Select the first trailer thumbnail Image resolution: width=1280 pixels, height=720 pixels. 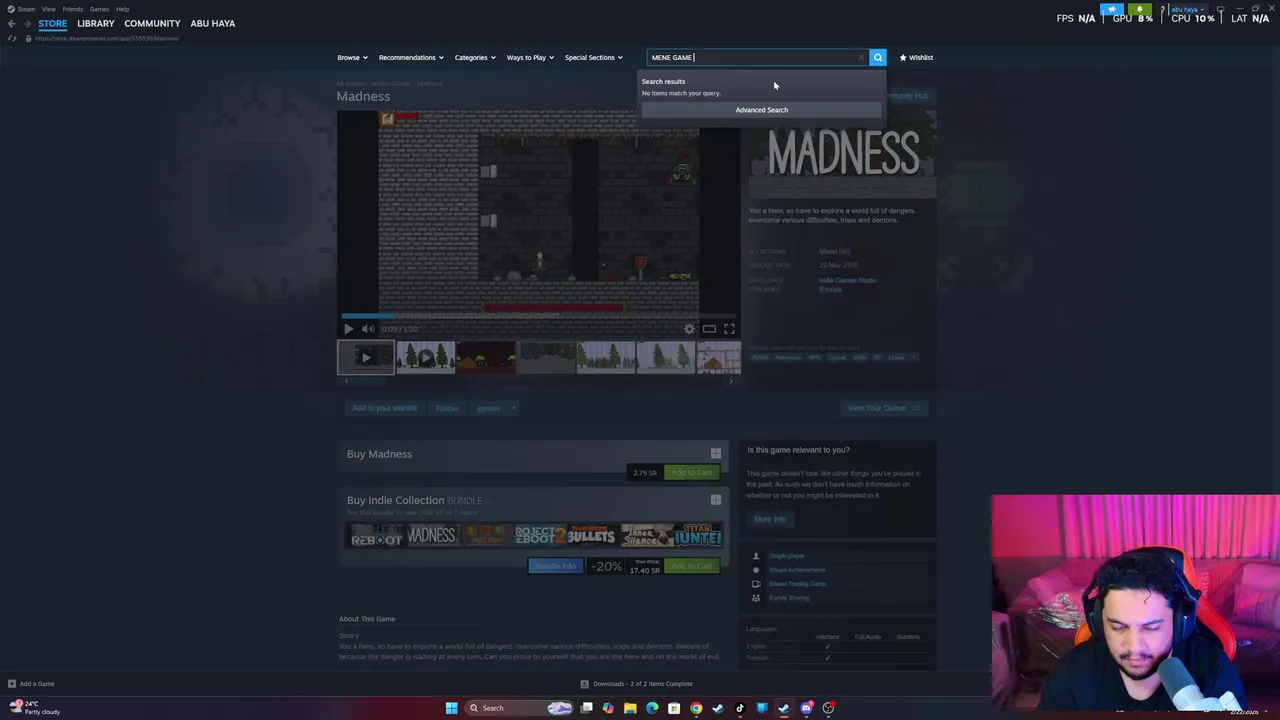coord(366,357)
